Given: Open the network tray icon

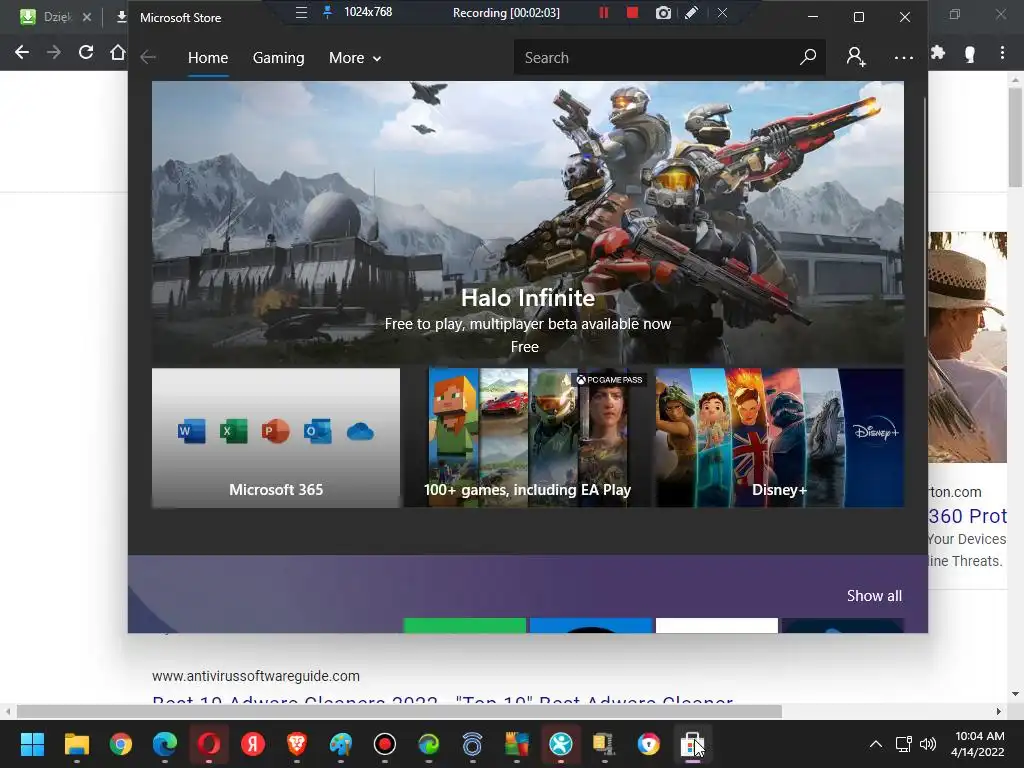Looking at the screenshot, I should point(903,744).
